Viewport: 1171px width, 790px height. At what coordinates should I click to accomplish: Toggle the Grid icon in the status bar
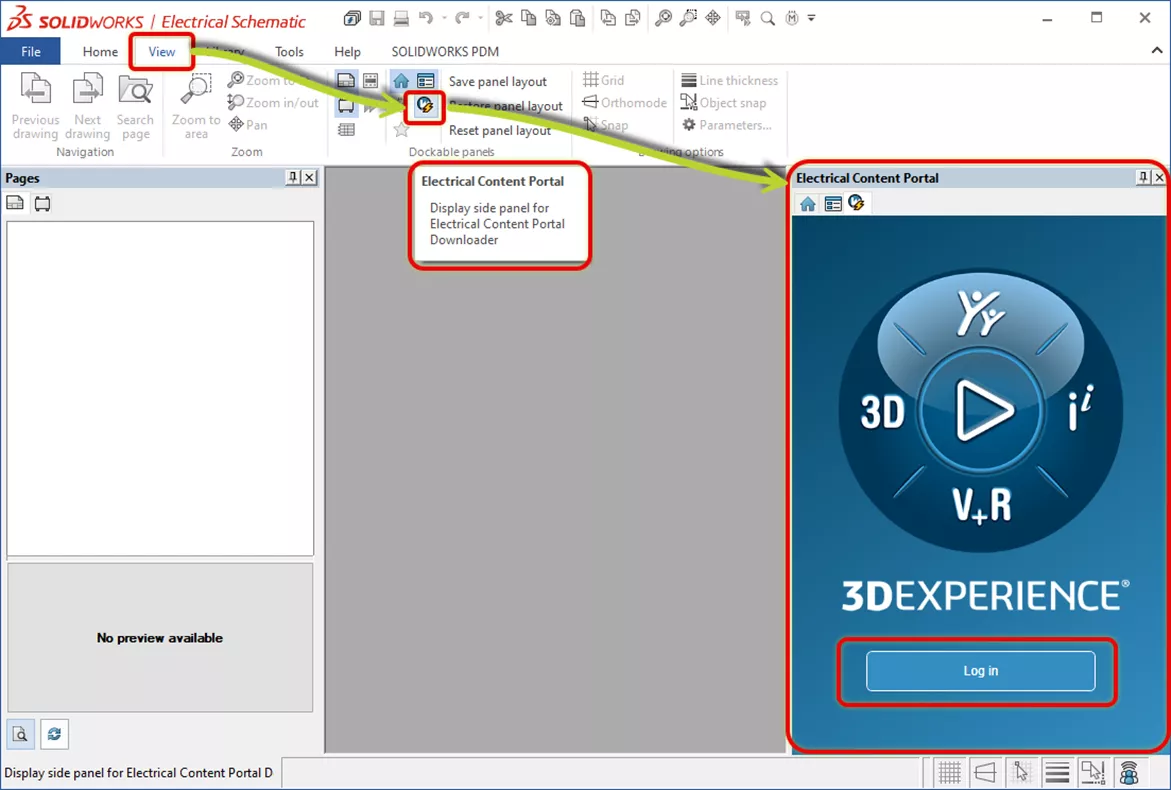(948, 772)
